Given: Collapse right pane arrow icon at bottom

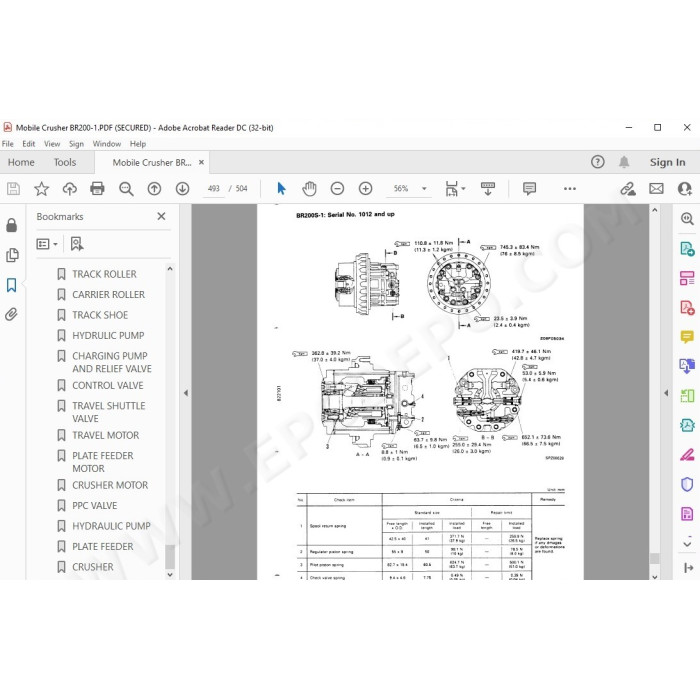Looking at the screenshot, I should [x=688, y=568].
